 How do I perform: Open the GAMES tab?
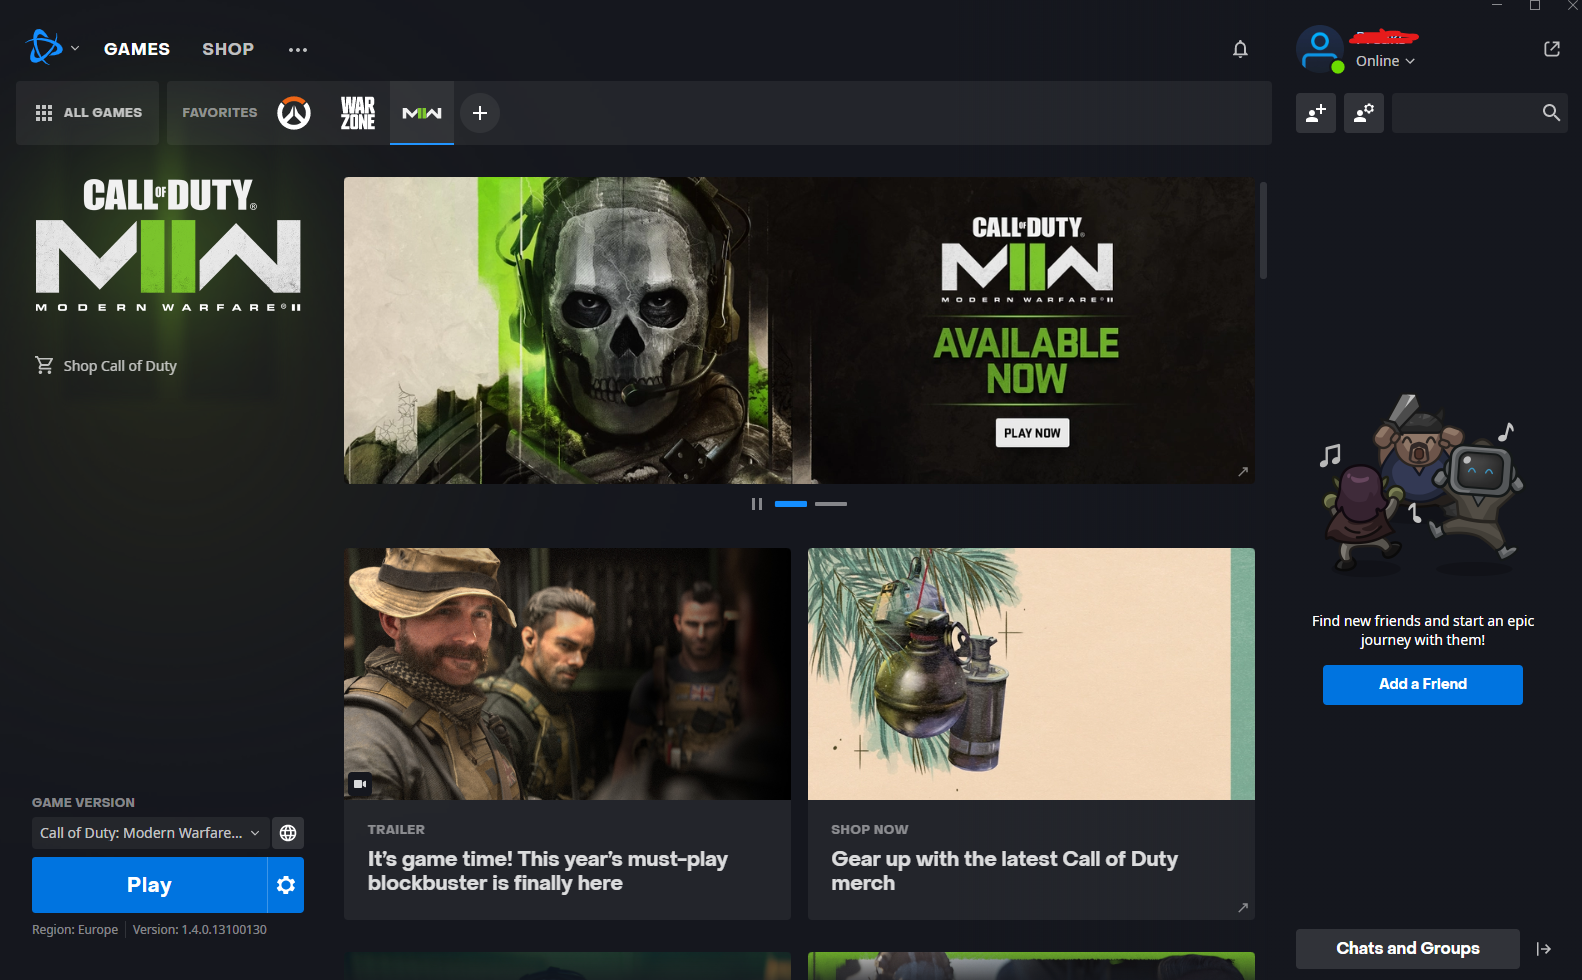coord(137,49)
